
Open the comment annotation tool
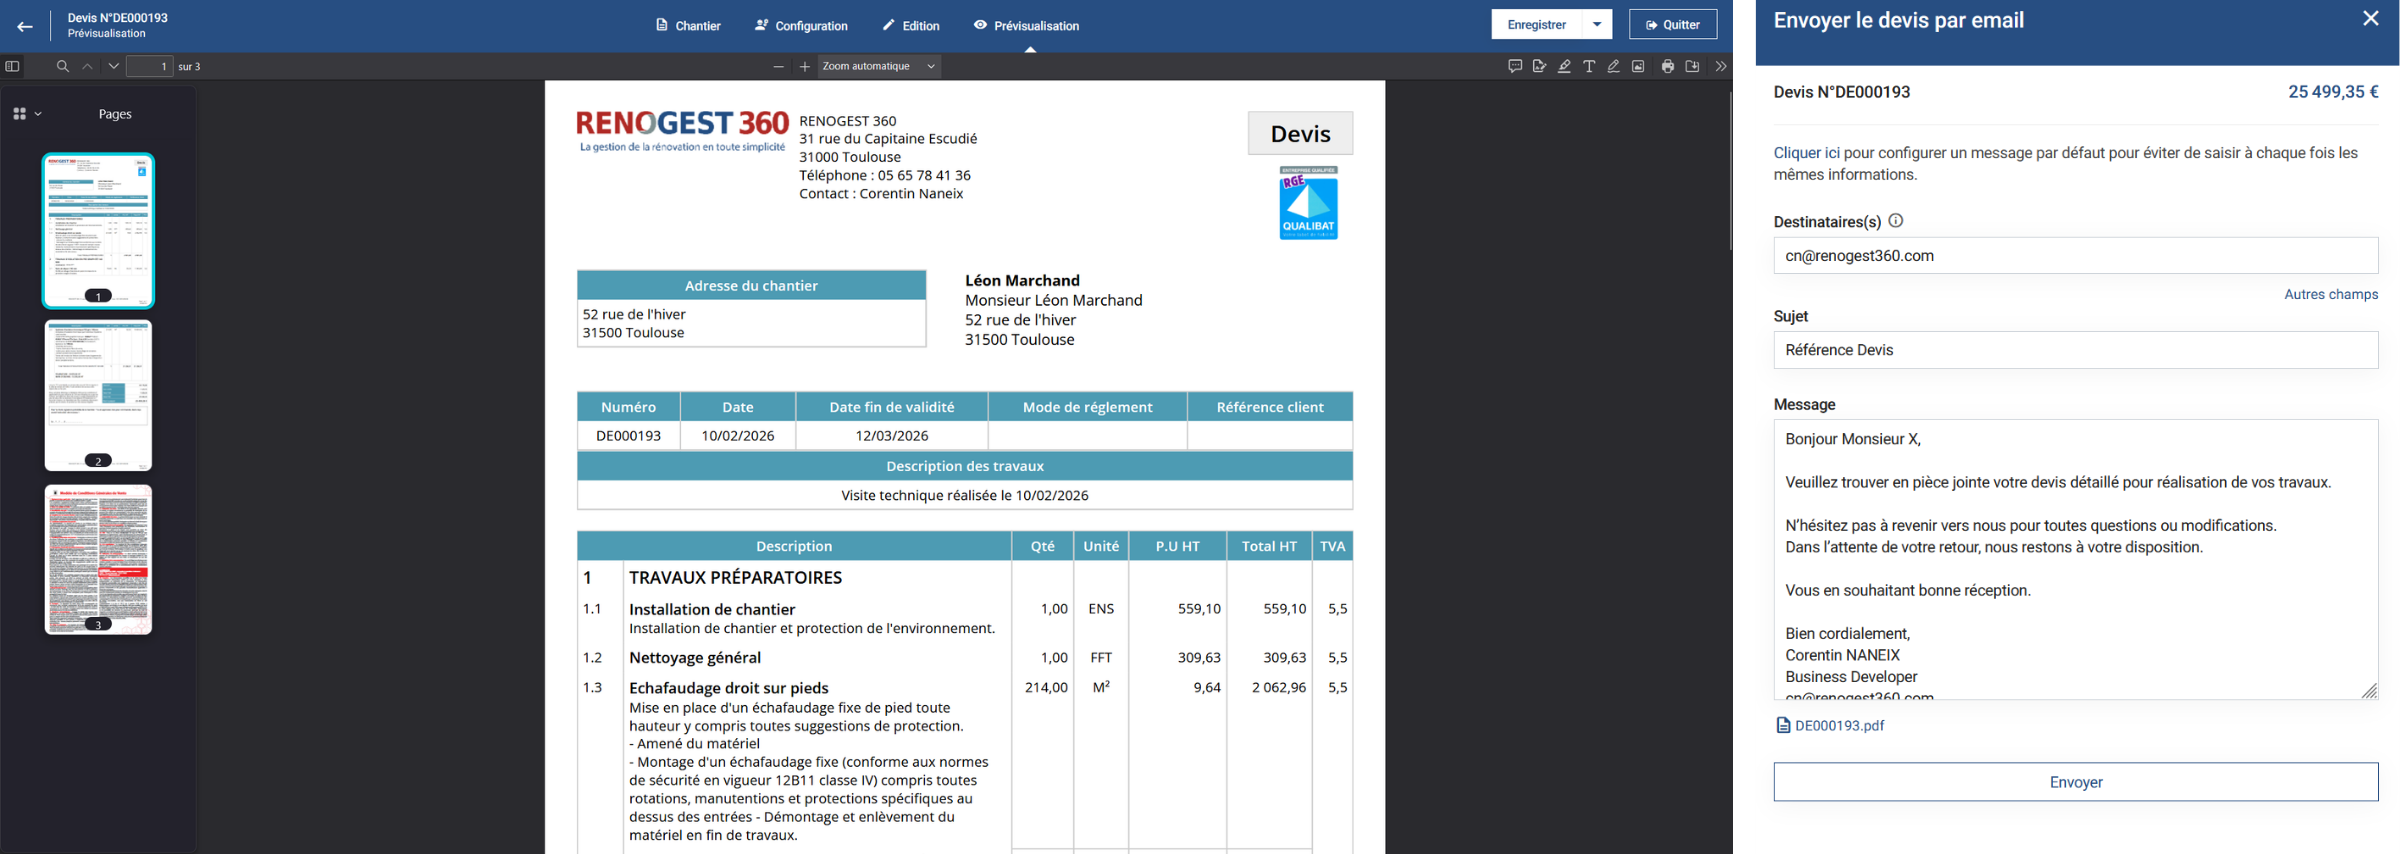click(1515, 67)
